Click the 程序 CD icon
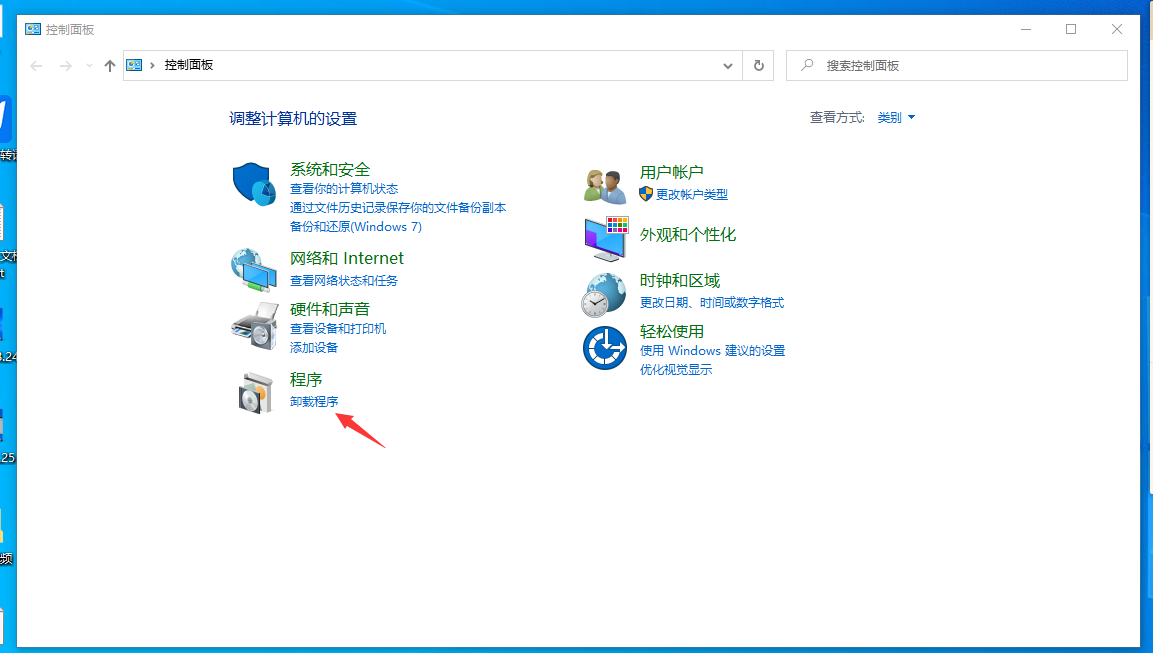Image resolution: width=1153 pixels, height=653 pixels. click(255, 392)
